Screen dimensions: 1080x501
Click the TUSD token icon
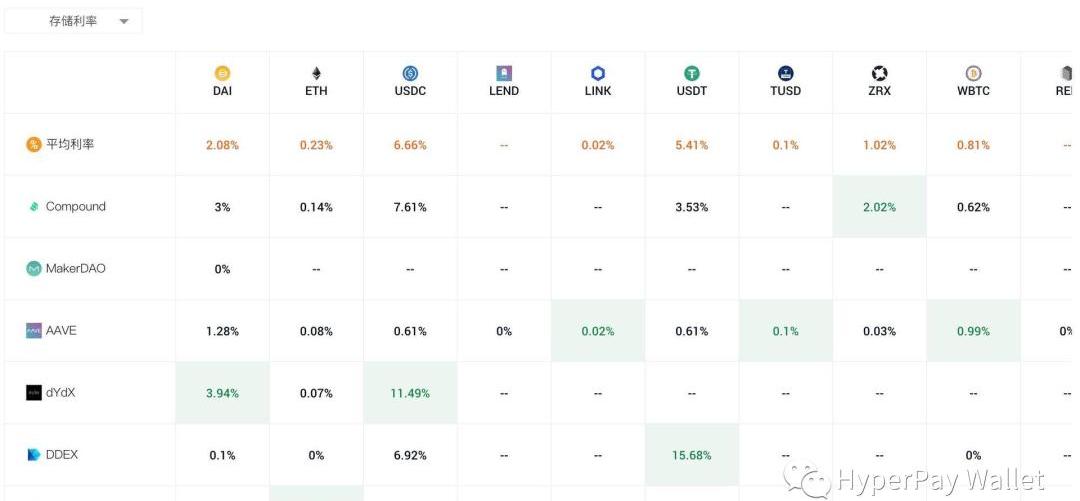(785, 73)
